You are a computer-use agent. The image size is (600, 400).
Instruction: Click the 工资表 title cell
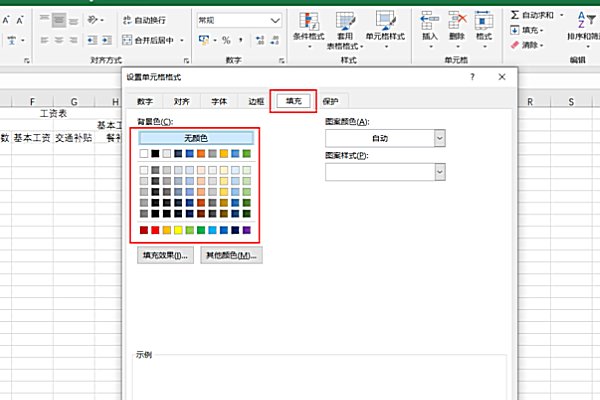tap(54, 113)
